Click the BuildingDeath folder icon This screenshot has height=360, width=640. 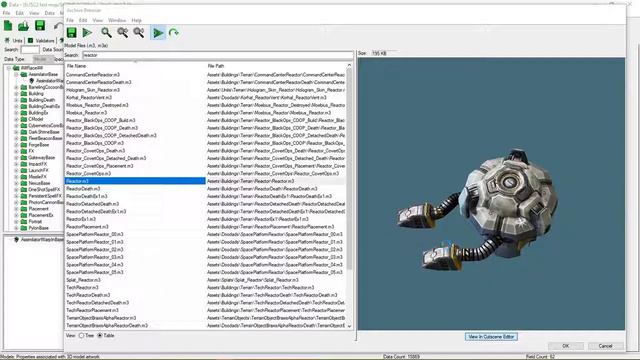[24, 100]
